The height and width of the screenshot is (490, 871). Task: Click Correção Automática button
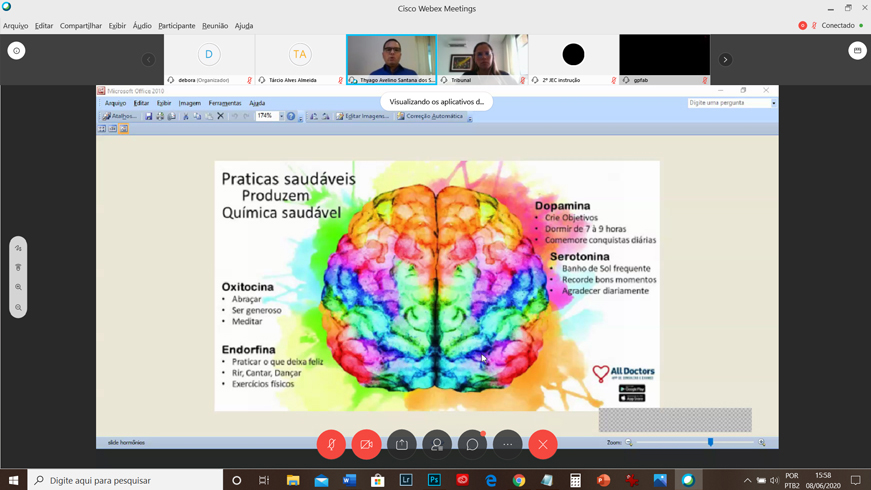[x=430, y=116]
